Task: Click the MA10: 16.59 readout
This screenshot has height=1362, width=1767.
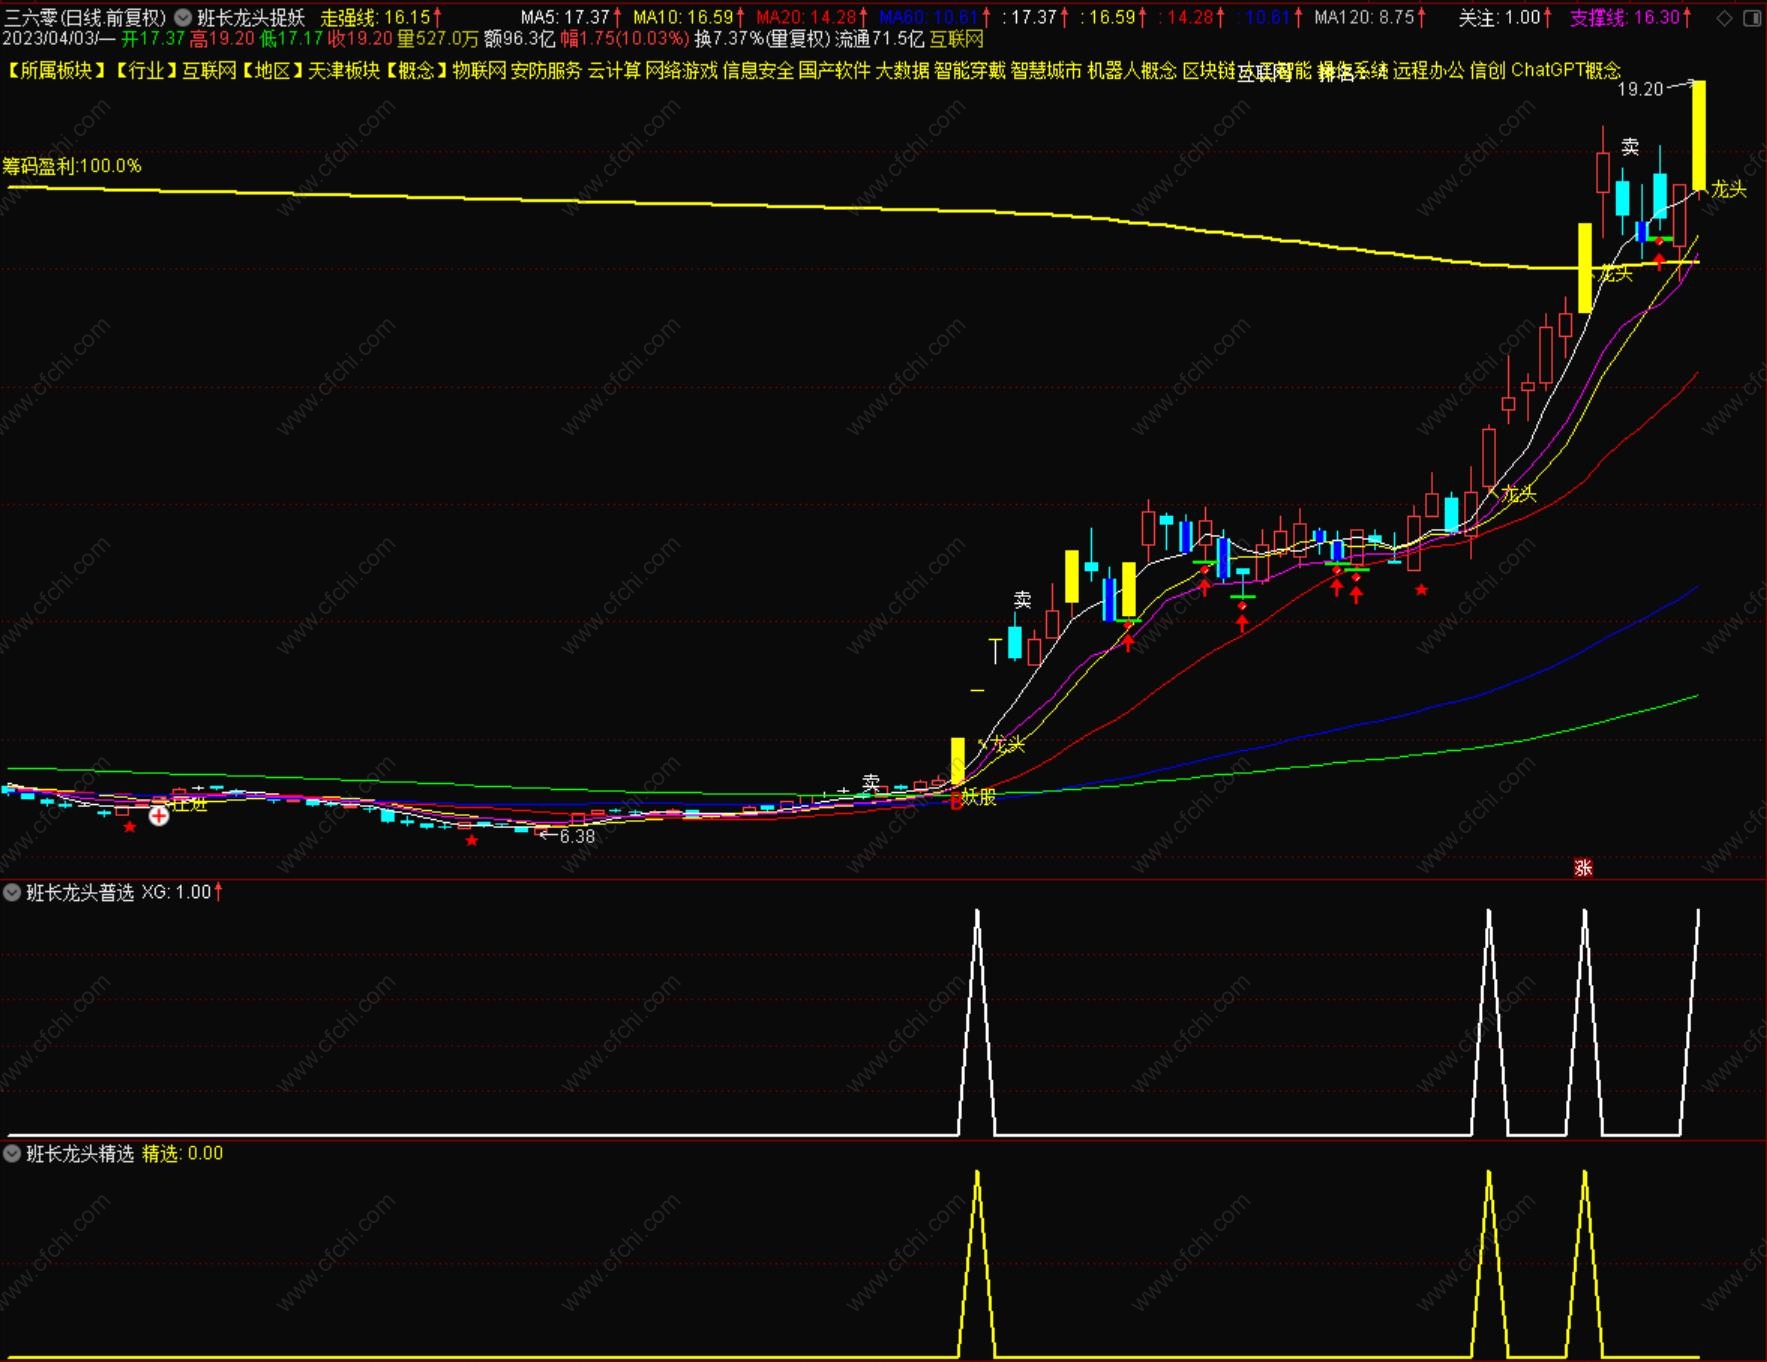Action: tap(689, 18)
